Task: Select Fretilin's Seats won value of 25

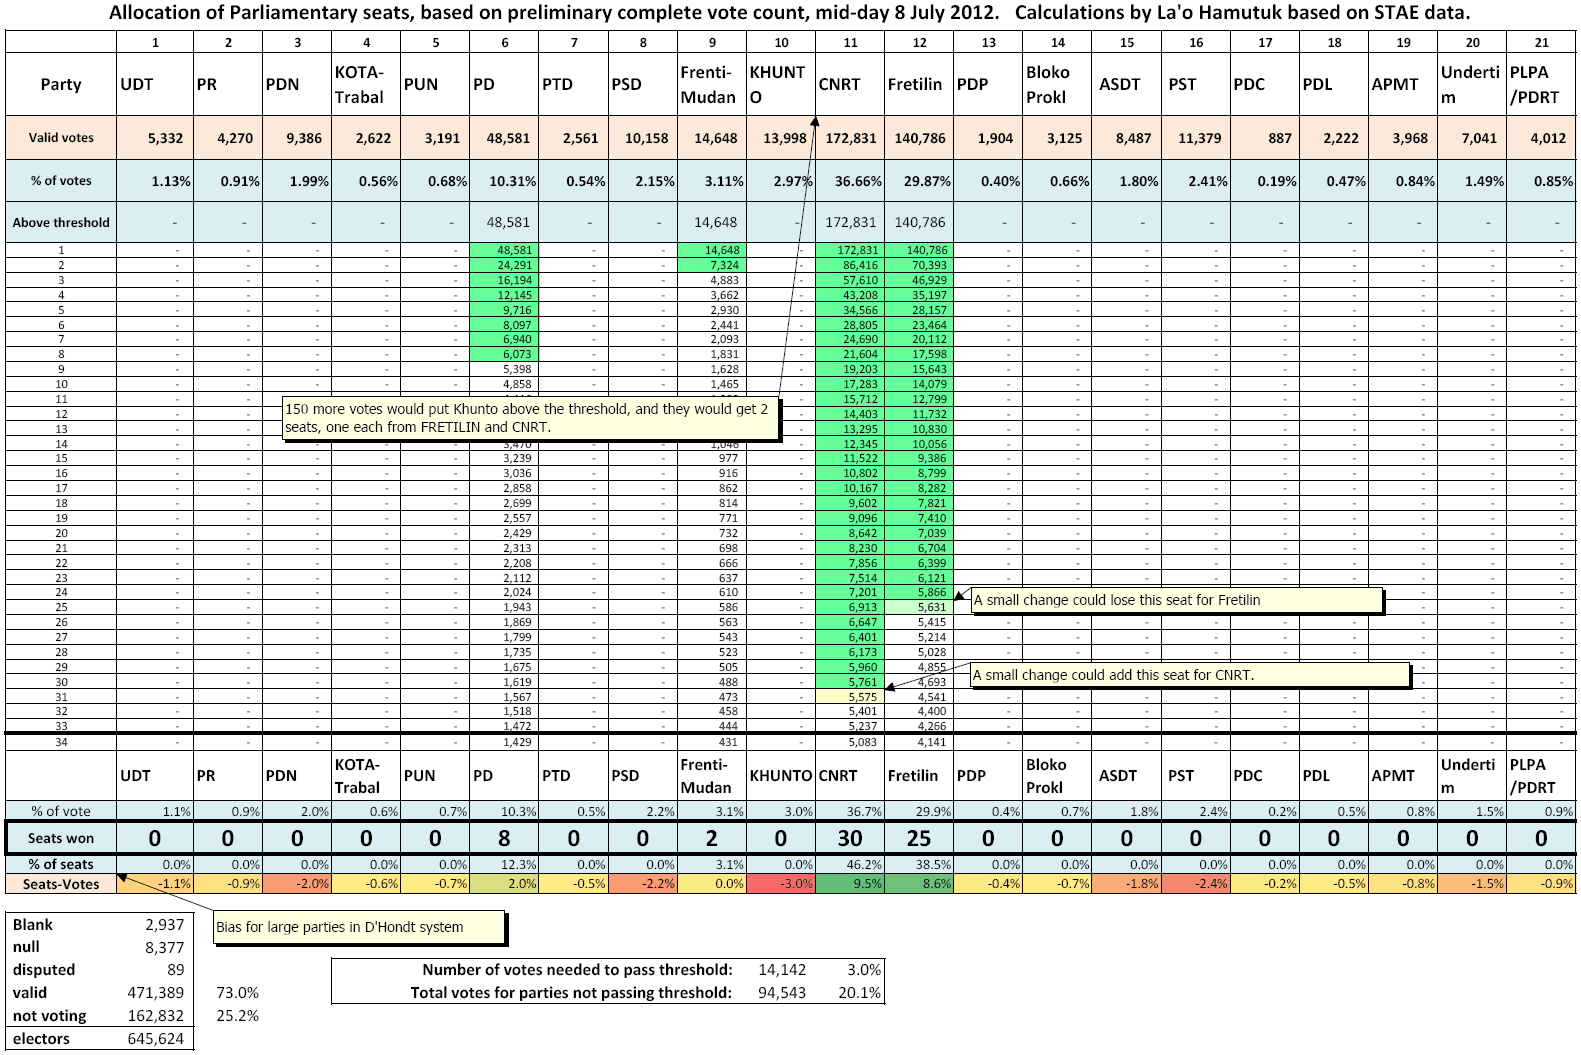Action: coord(918,838)
